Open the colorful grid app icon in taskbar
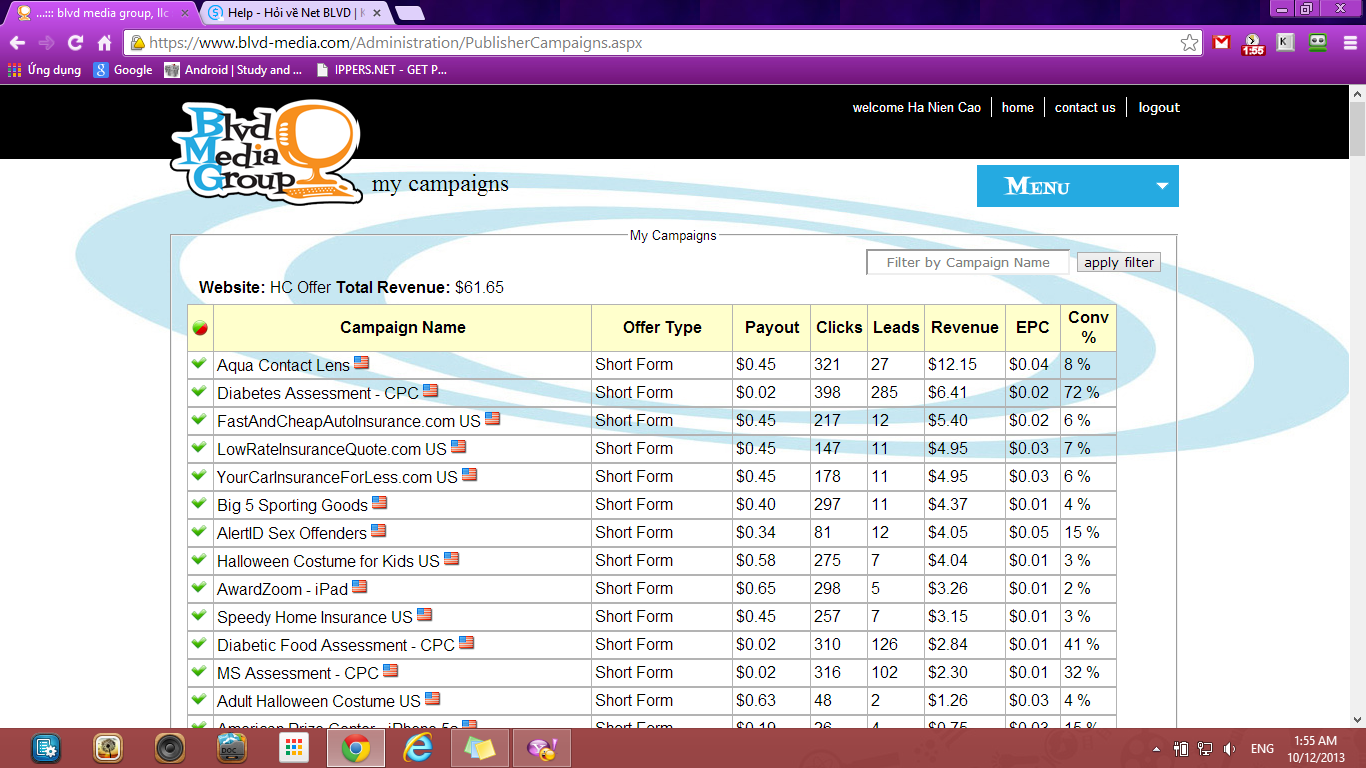Viewport: 1366px width, 768px height. (x=294, y=748)
